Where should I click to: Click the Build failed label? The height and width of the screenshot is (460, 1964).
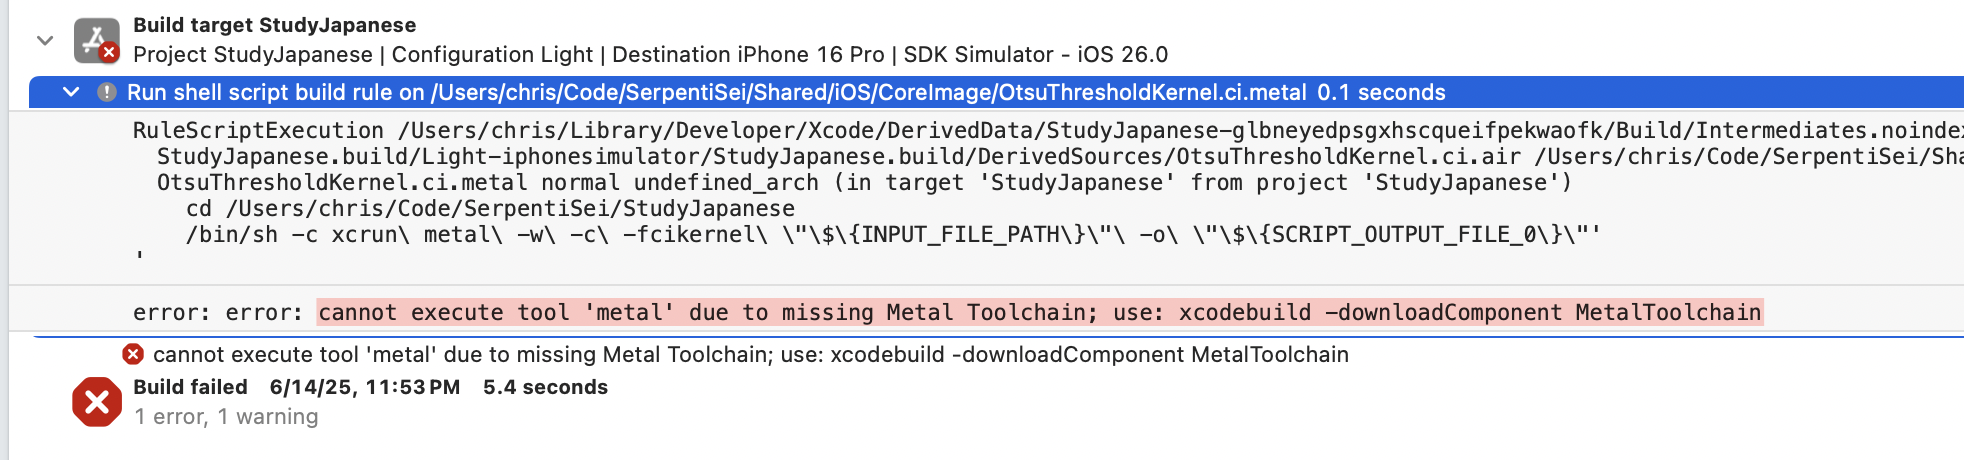point(190,387)
